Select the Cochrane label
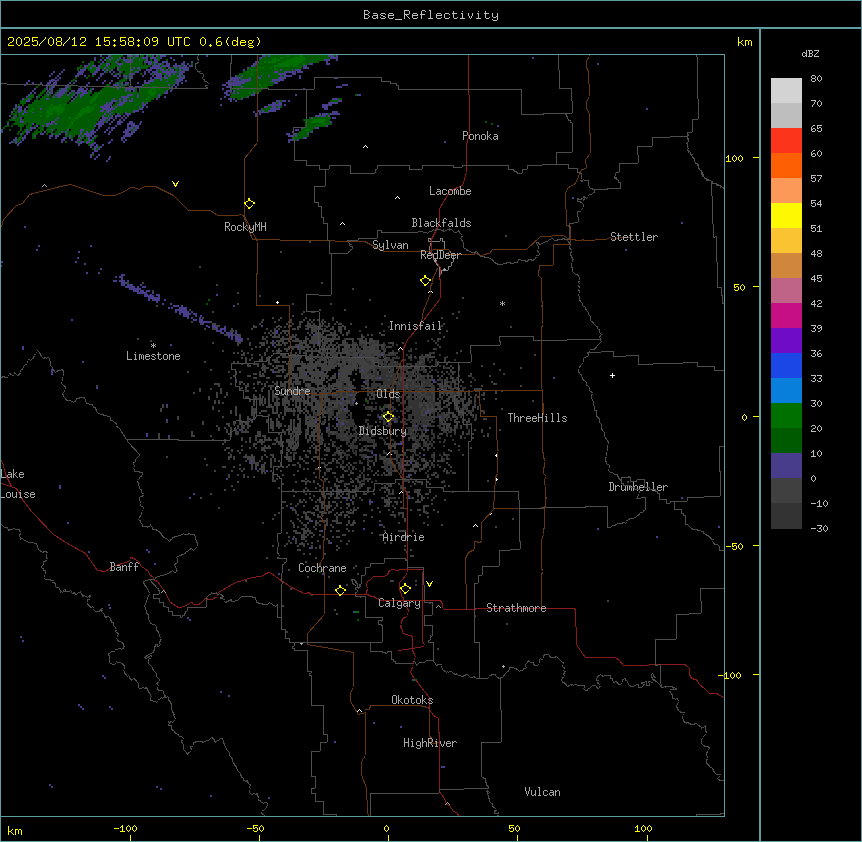Viewport: 862px width, 842px height. click(322, 568)
